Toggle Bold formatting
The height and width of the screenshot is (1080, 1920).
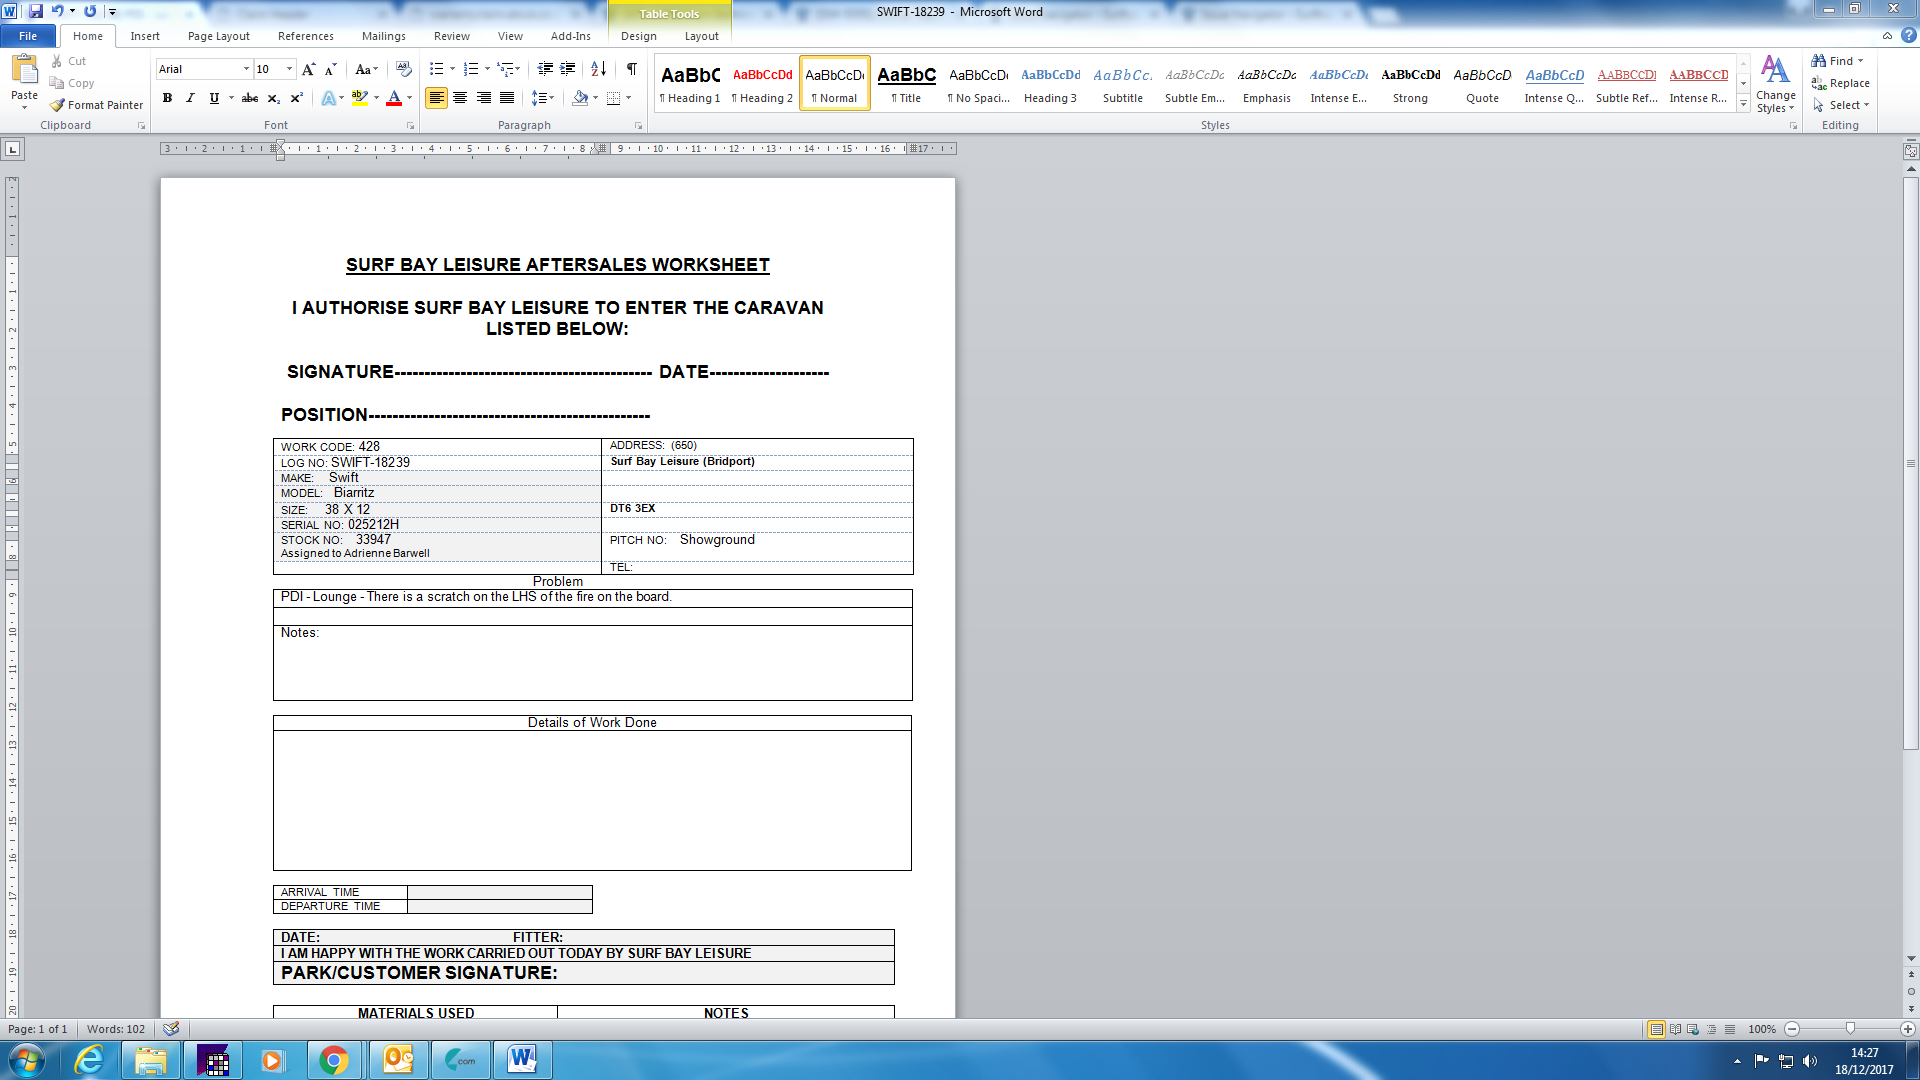point(167,98)
